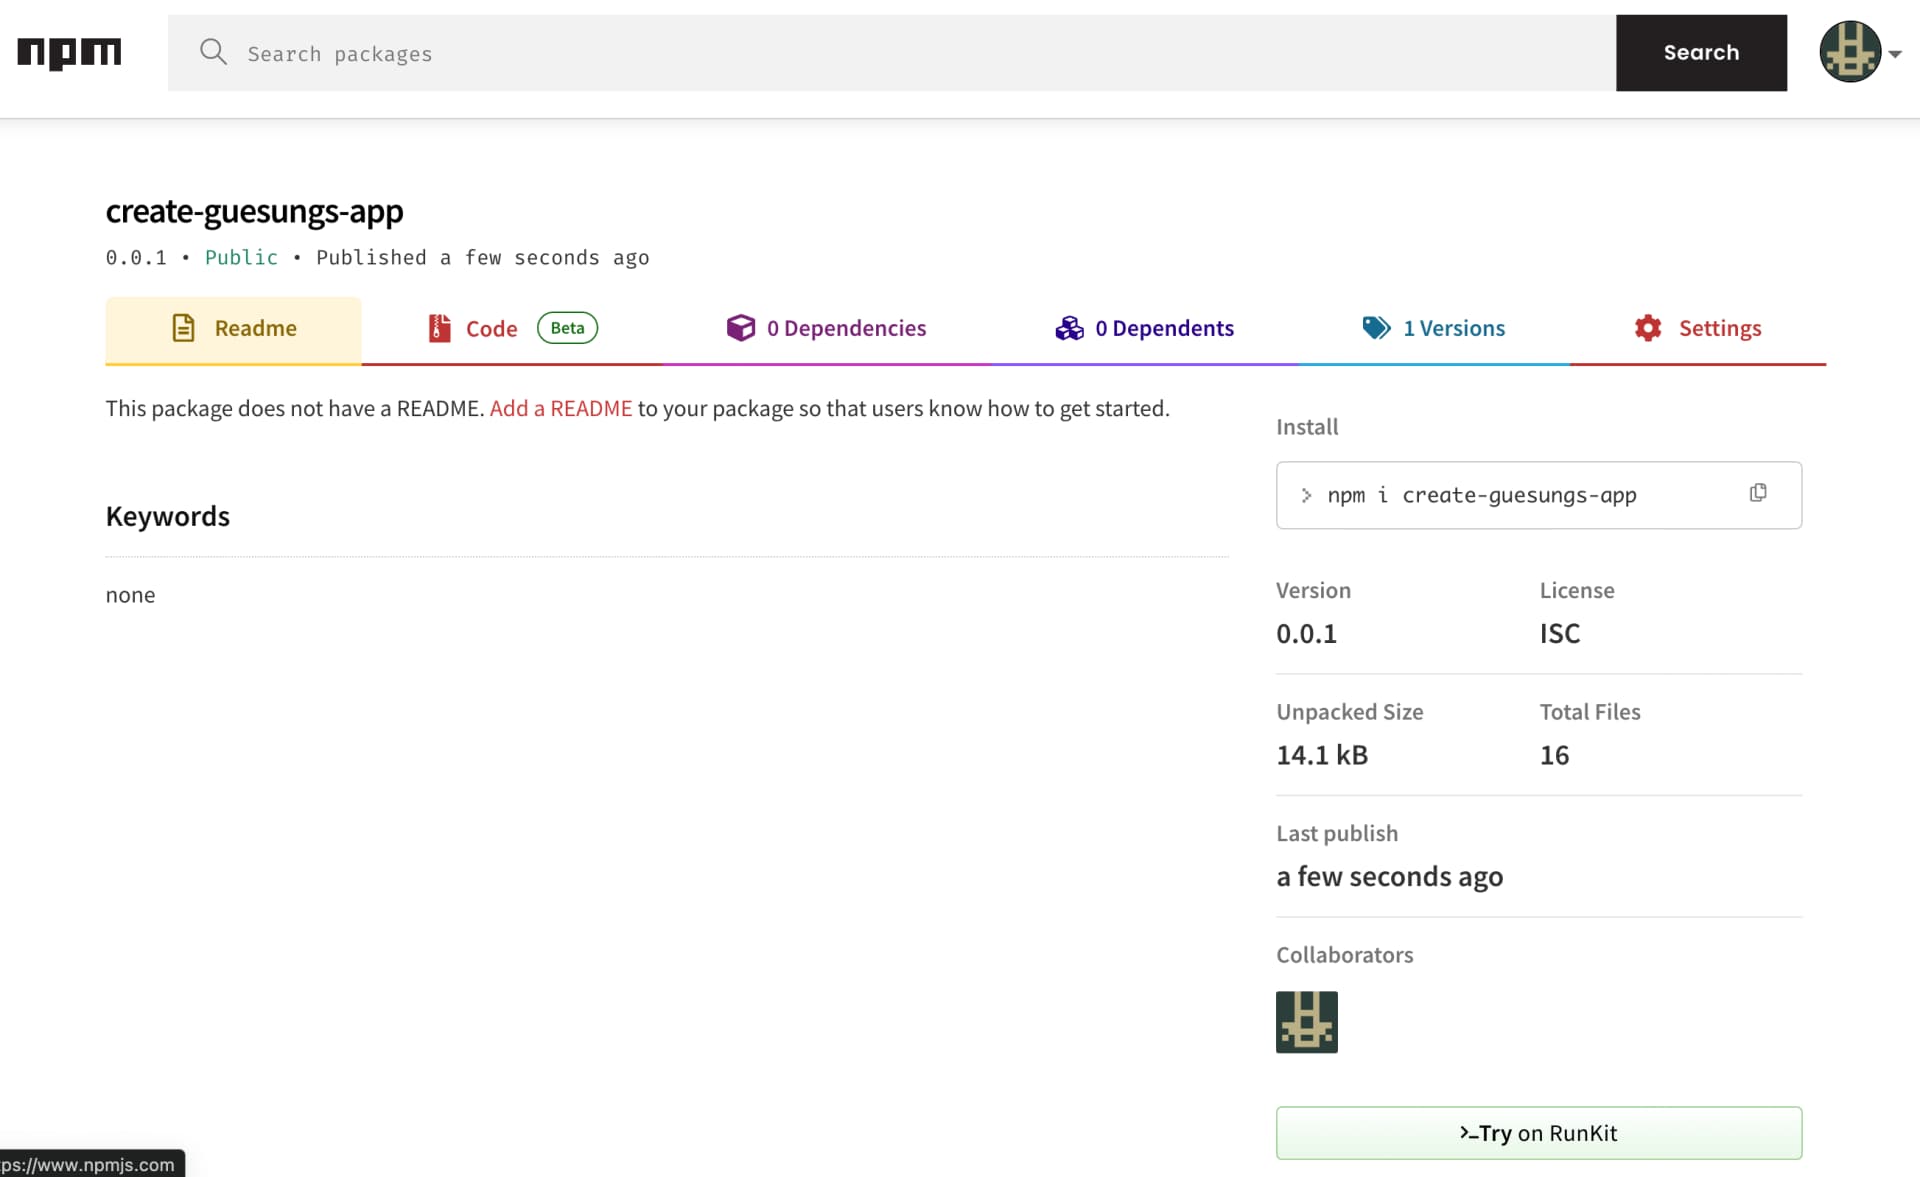Image resolution: width=1920 pixels, height=1177 pixels.
Task: Click the keywords value none
Action: [x=130, y=596]
